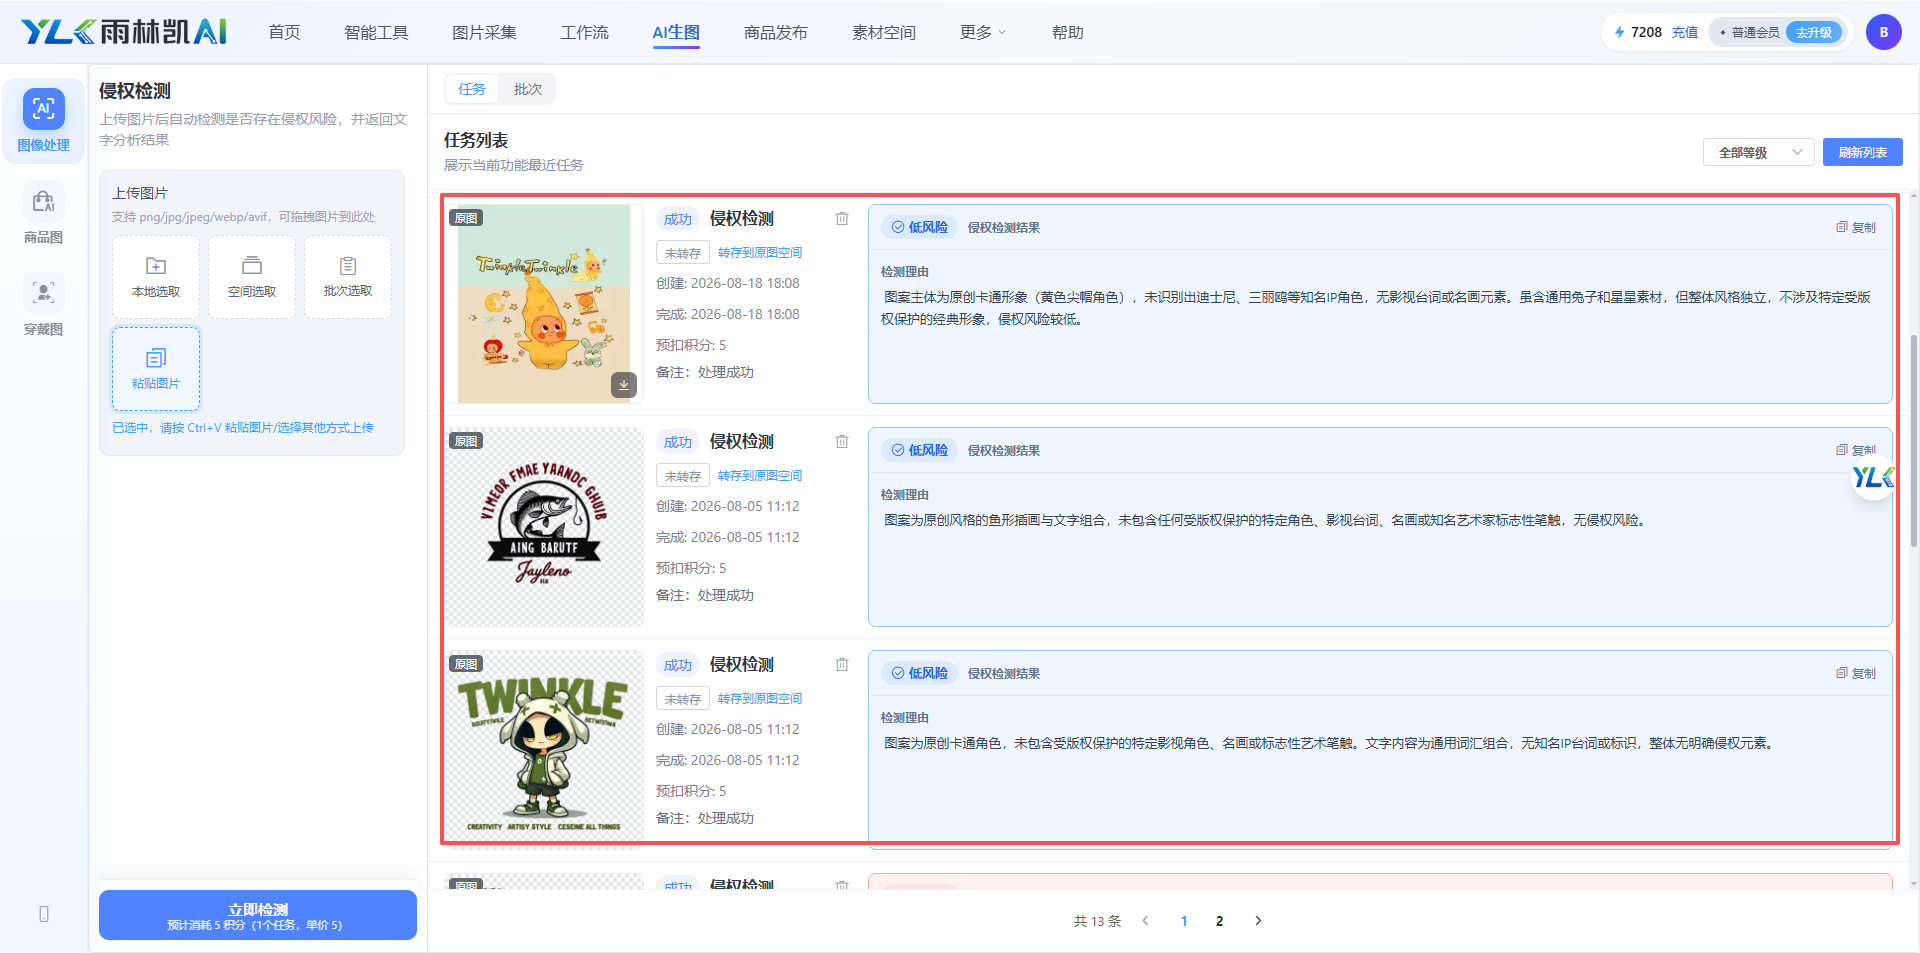The height and width of the screenshot is (953, 1920).
Task: Click the floating YL assistant icon
Action: (x=1872, y=478)
